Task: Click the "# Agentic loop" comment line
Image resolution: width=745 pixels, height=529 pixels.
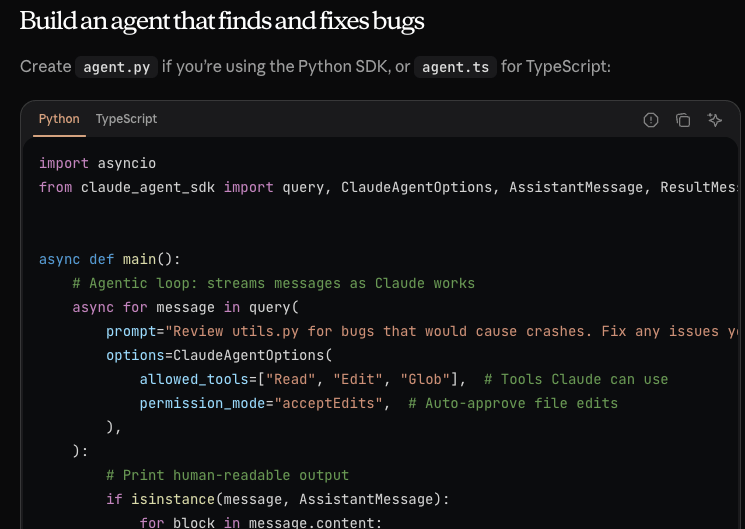Action: pos(274,283)
